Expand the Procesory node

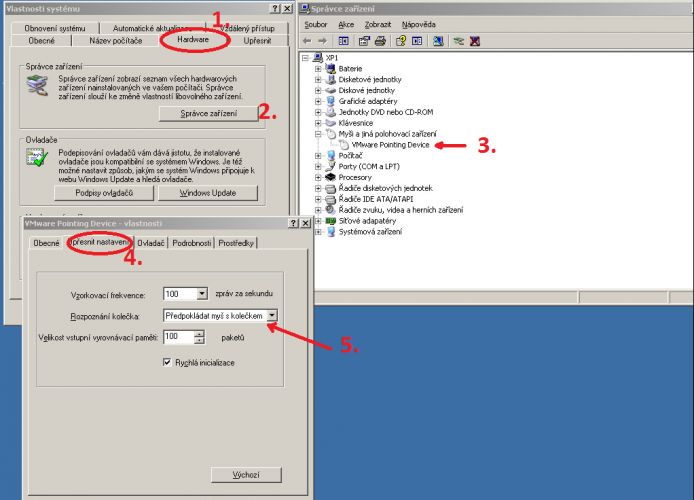click(318, 177)
